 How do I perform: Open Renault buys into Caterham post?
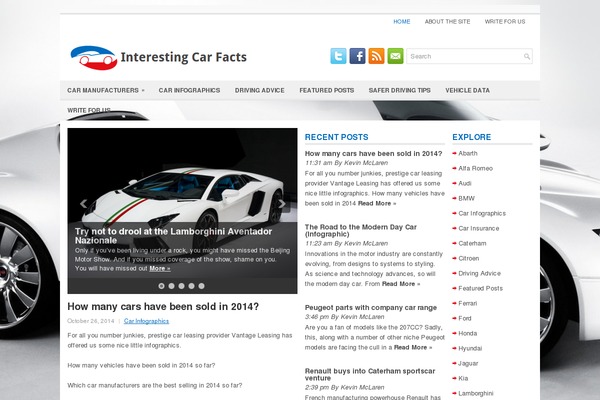pyautogui.click(x=370, y=374)
